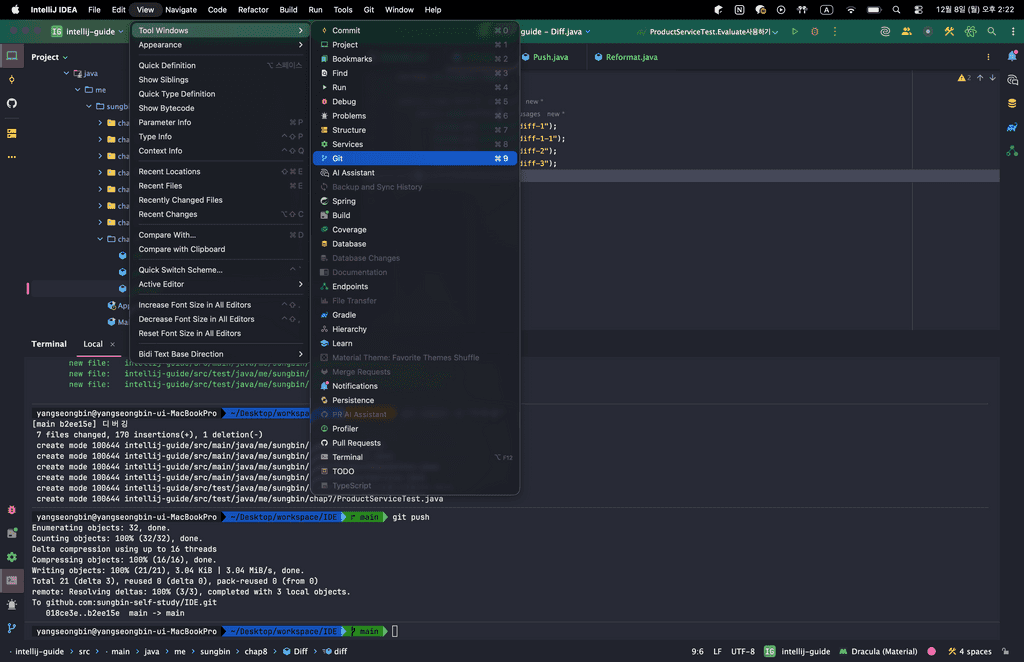
Task: Open the Commit tool icon in the left sidebar
Action: [x=12, y=80]
